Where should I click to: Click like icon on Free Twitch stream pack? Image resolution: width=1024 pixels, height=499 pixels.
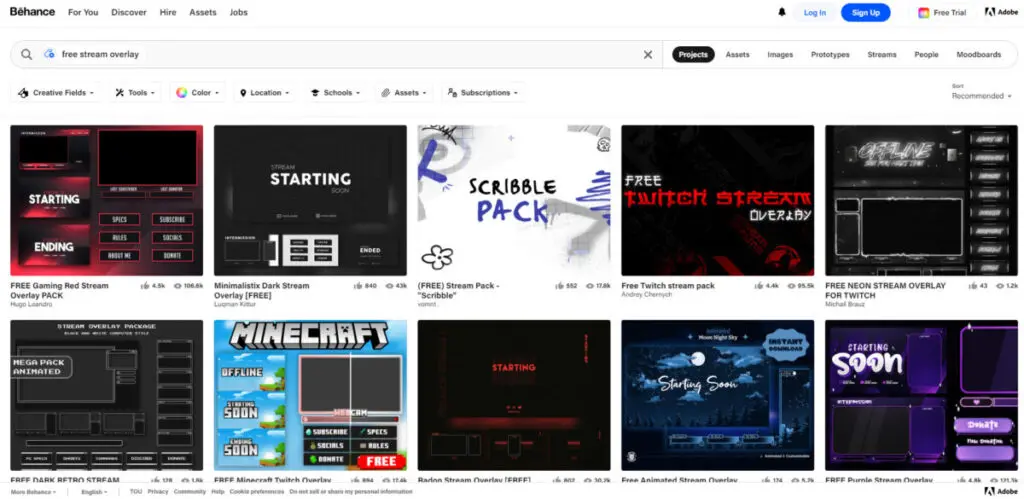point(758,286)
